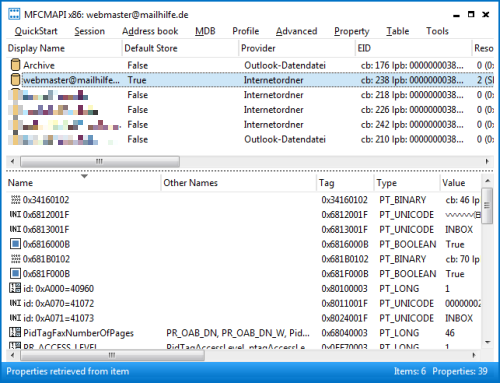Viewport: 500px width, 383px height.
Task: Click boolean icon of 0x681F000B property
Action: (15, 274)
